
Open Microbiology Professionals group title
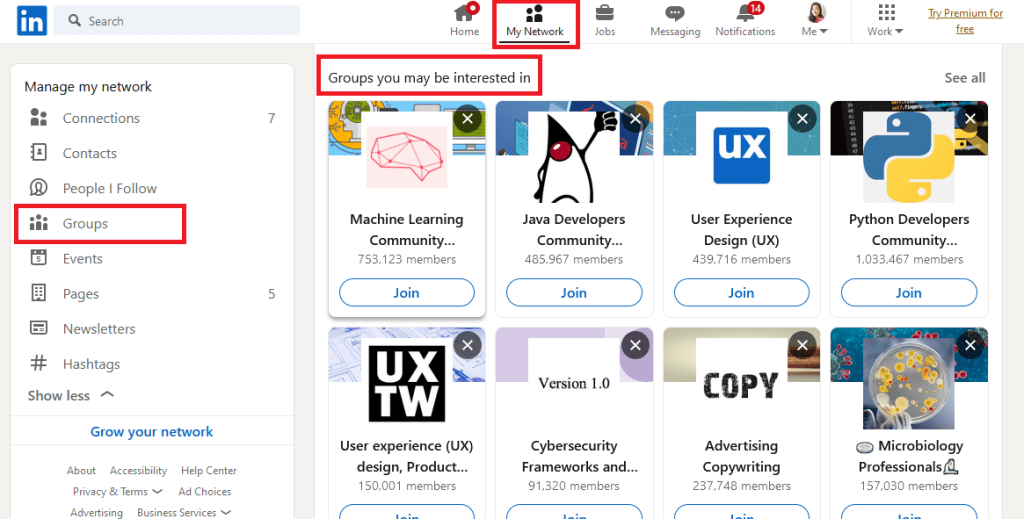[909, 456]
